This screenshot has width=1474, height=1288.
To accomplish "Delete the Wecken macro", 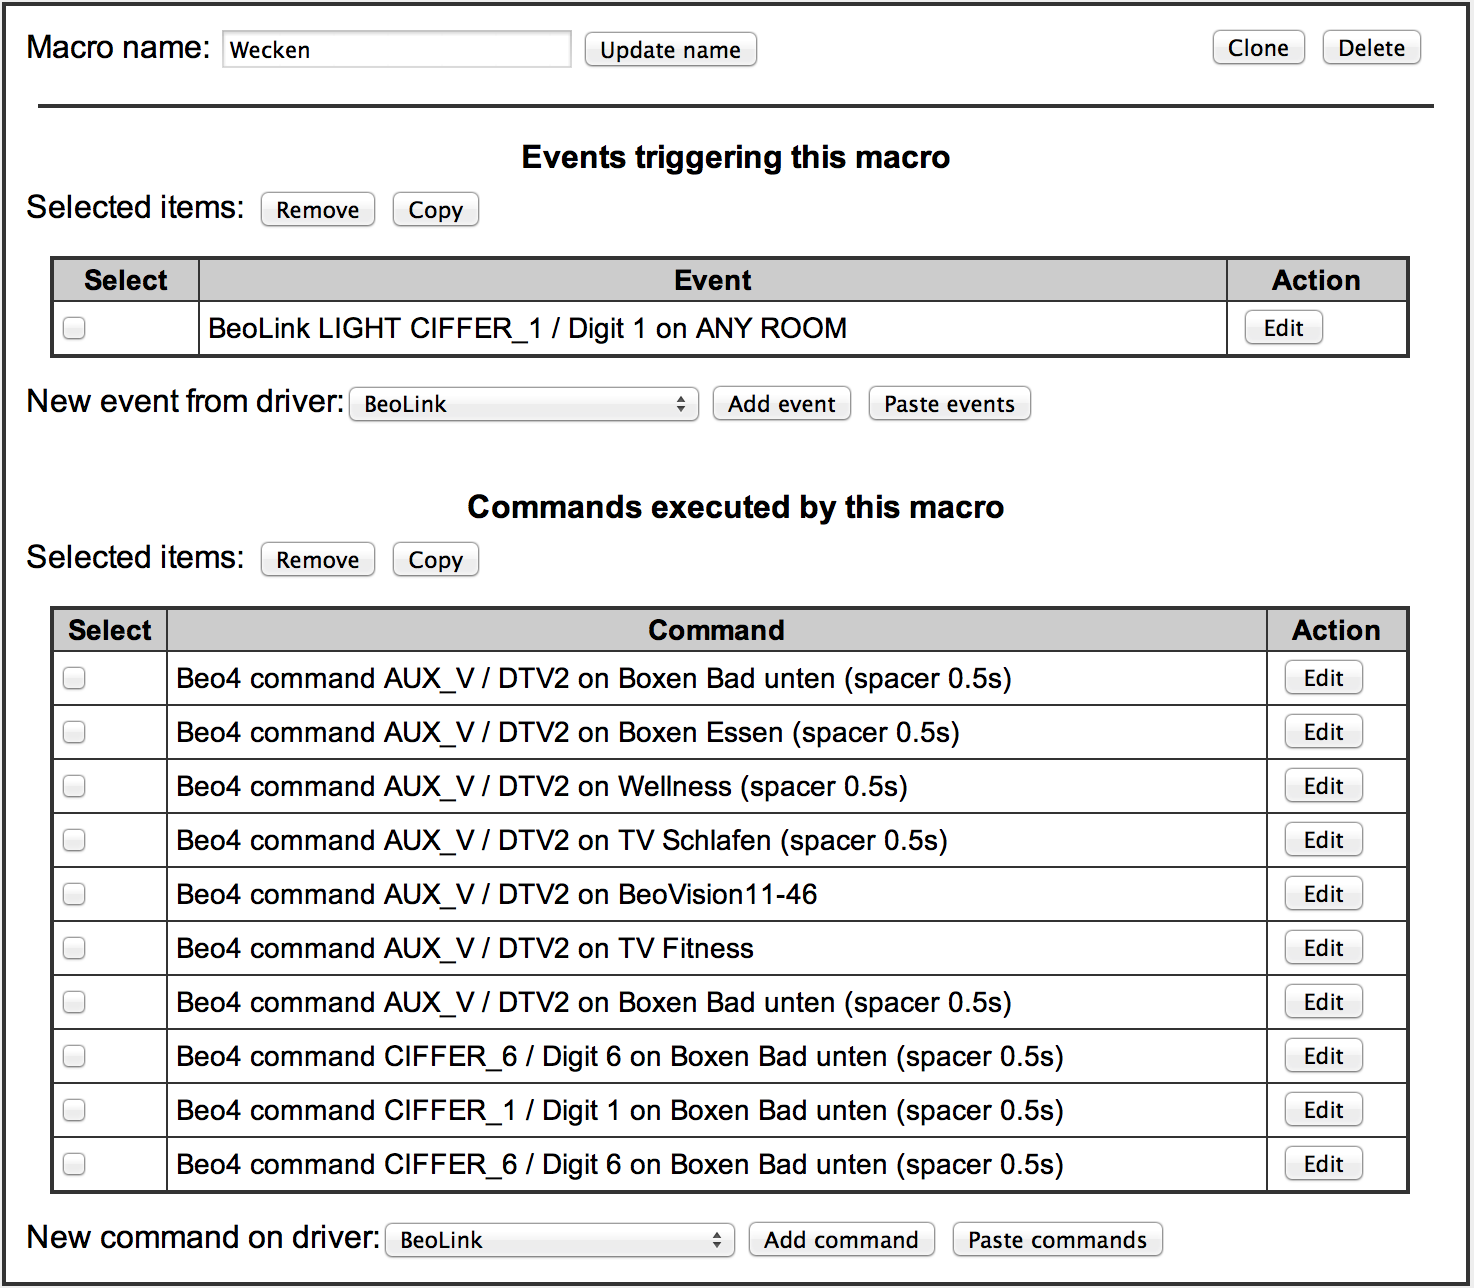I will [x=1371, y=48].
